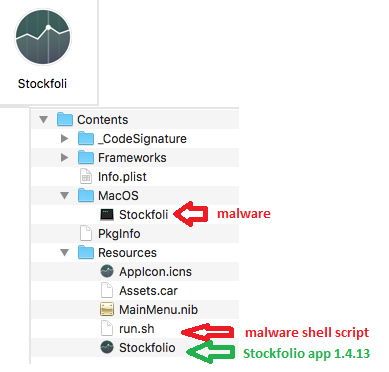The width and height of the screenshot is (389, 372).
Task: Expand the Frameworks folder triangle
Action: 64,157
